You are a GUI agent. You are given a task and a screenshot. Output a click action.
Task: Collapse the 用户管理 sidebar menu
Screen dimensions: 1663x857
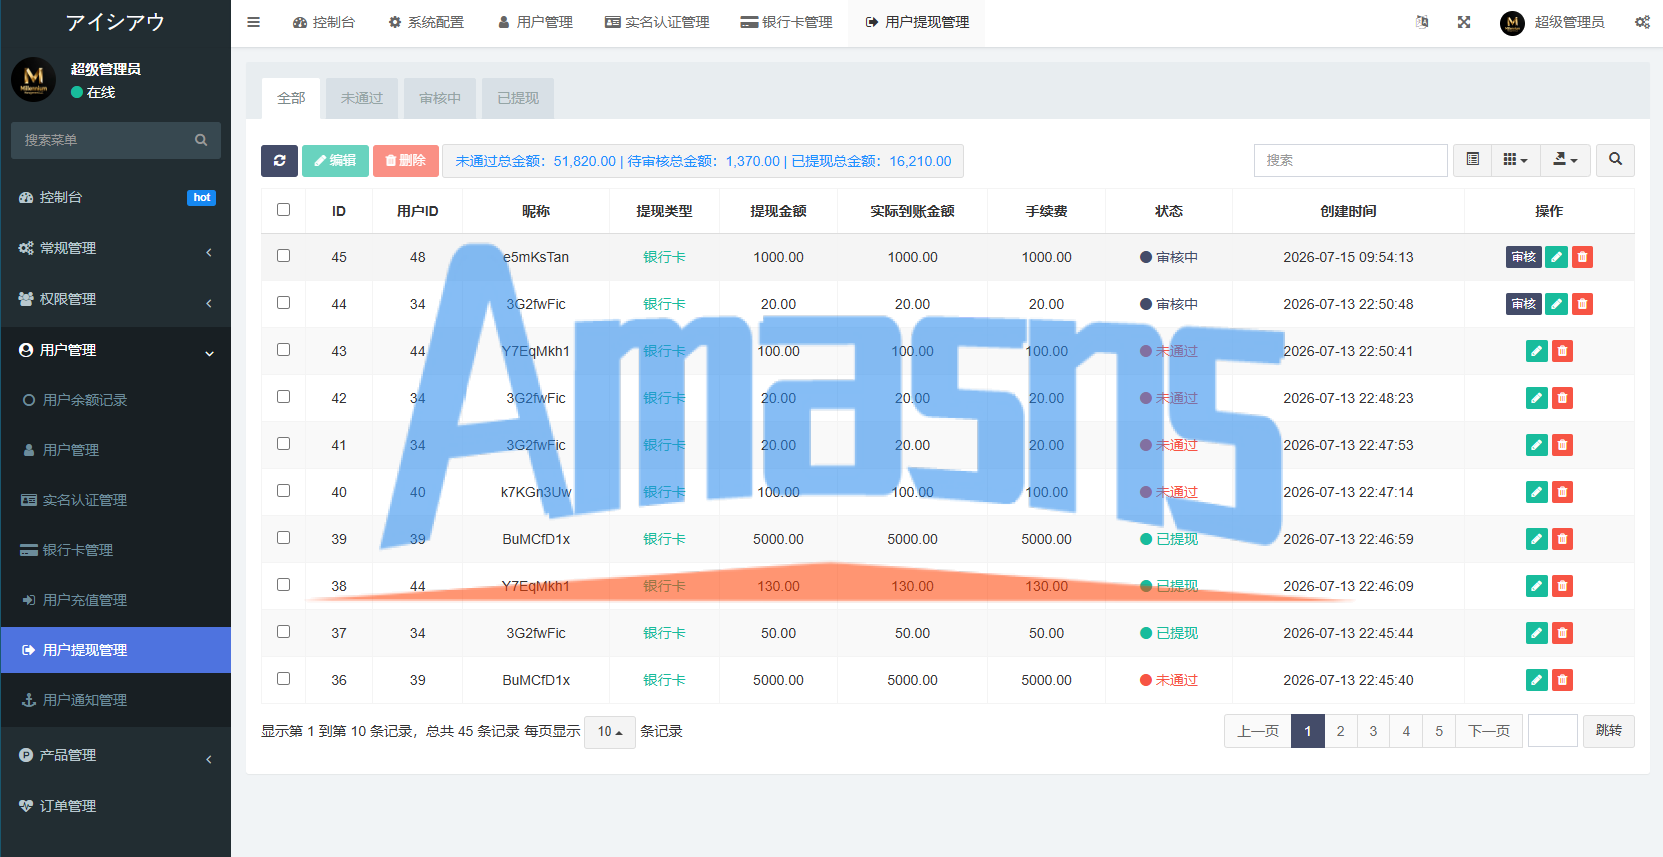pyautogui.click(x=116, y=351)
